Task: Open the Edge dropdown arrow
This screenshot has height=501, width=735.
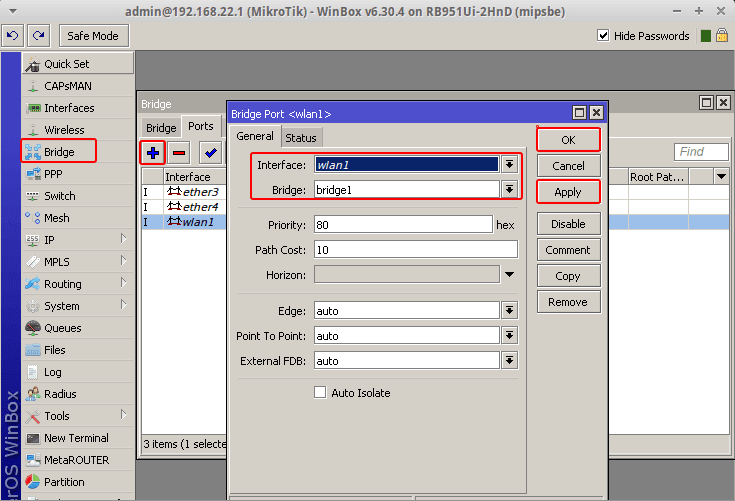Action: click(510, 310)
